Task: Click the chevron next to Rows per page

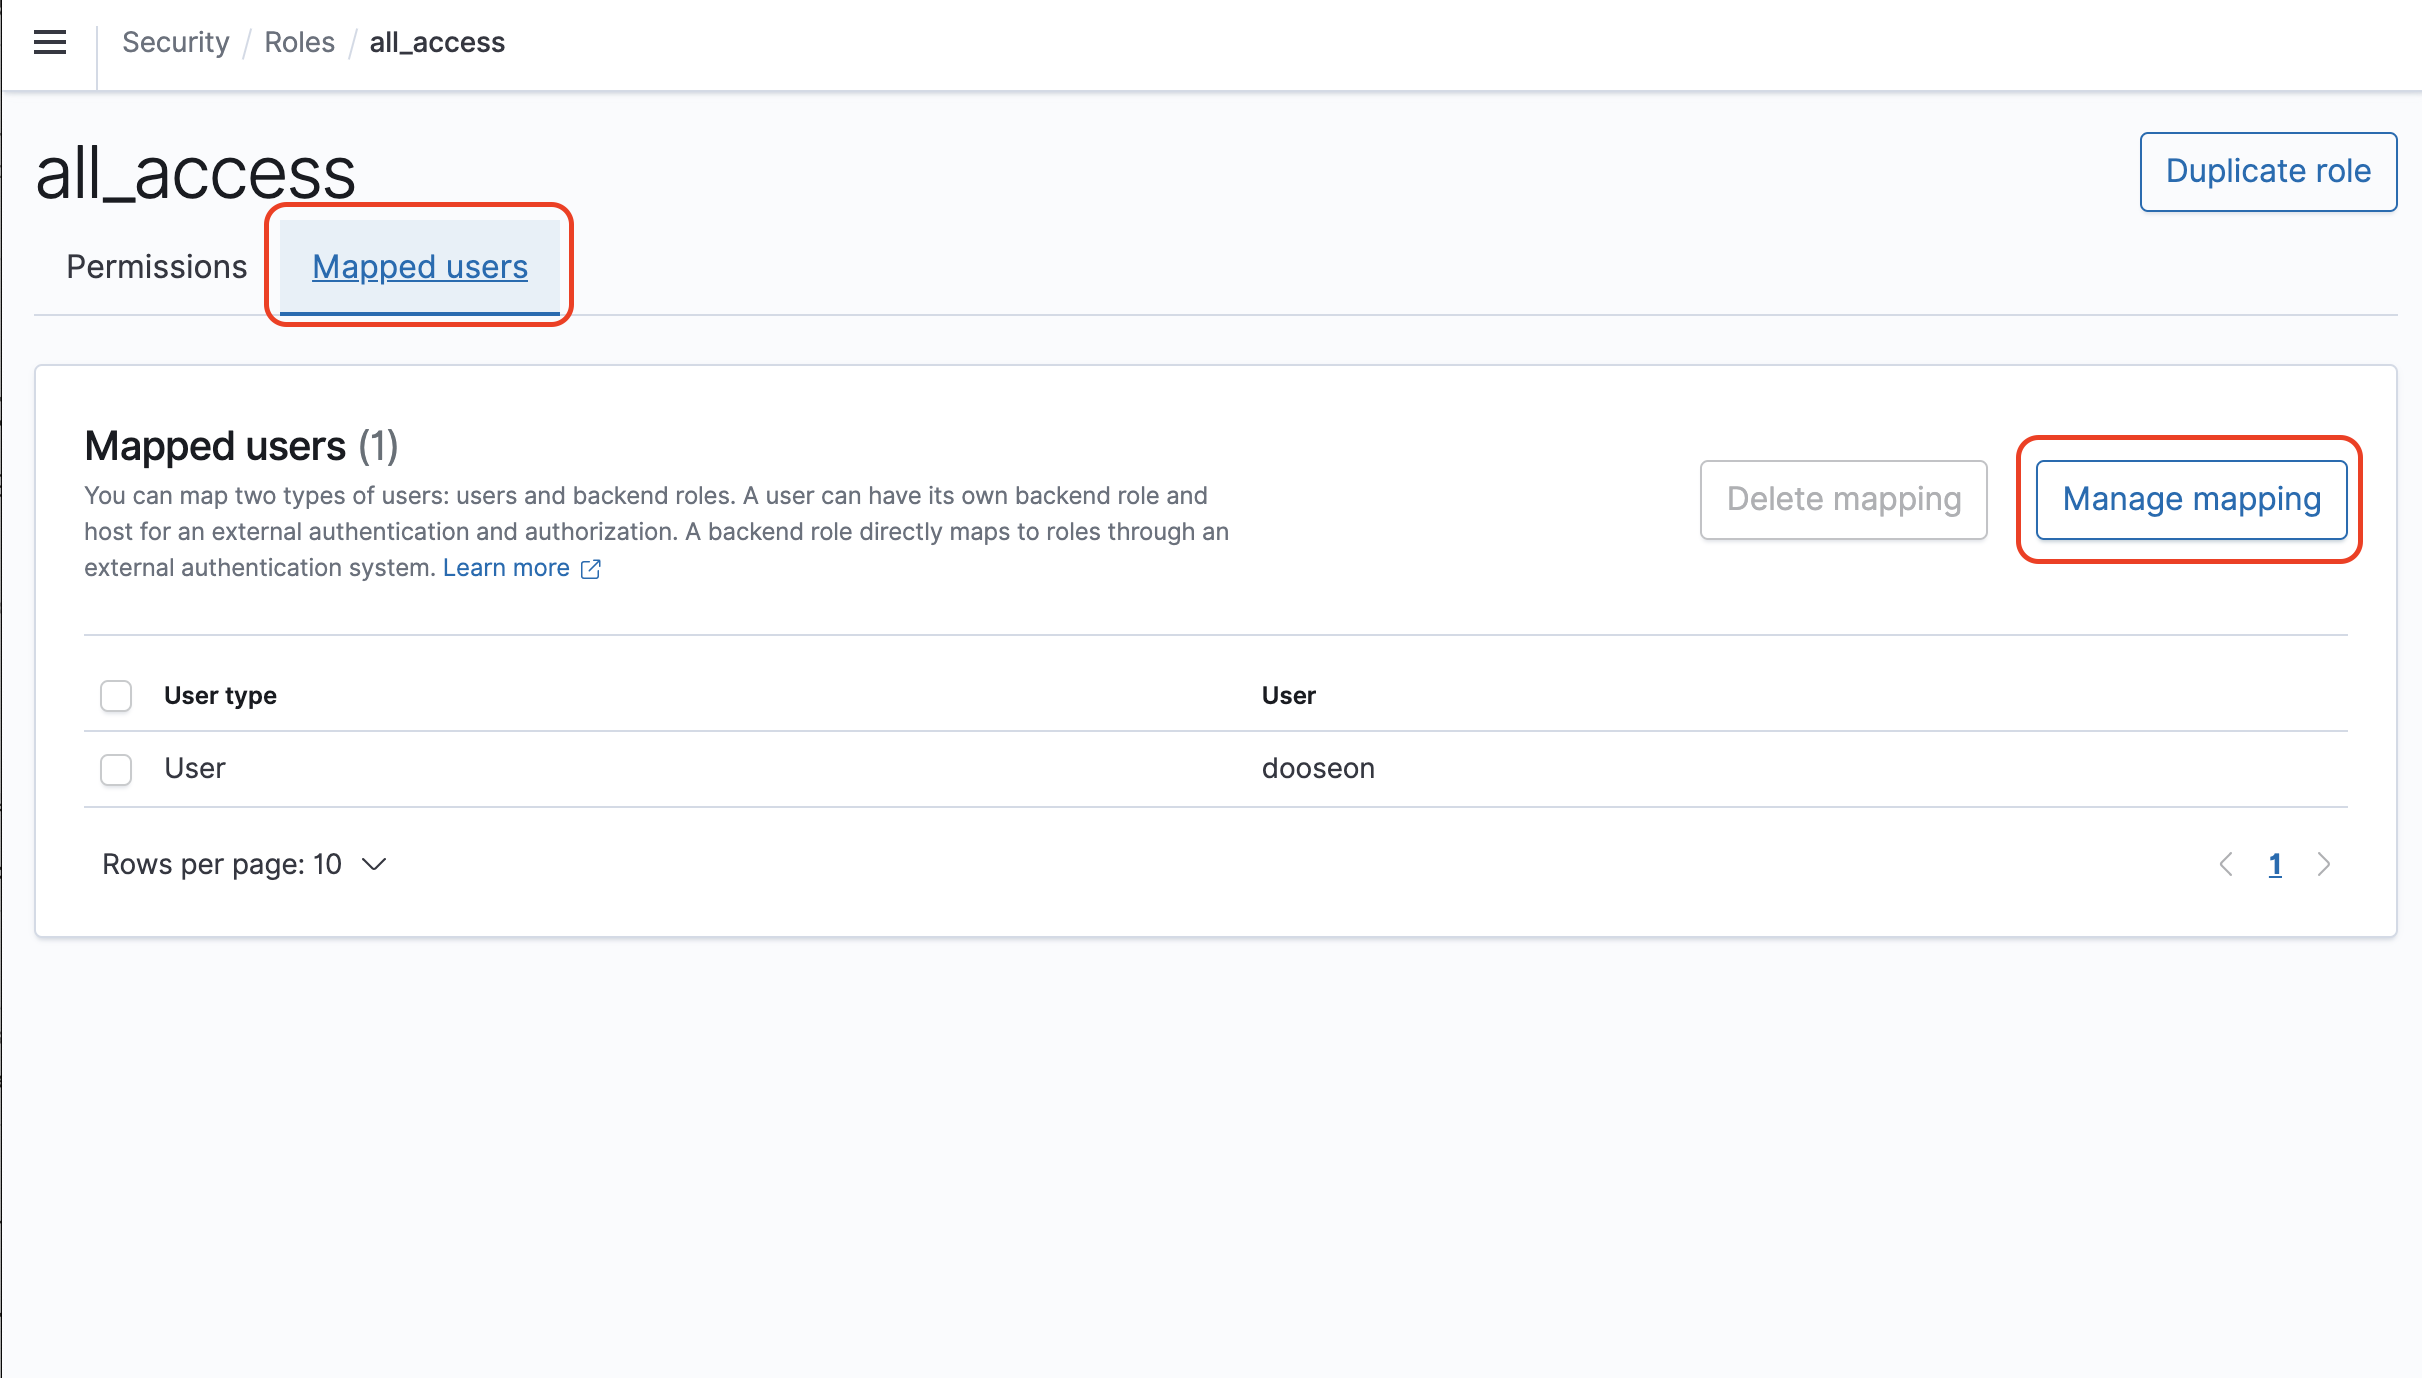Action: coord(374,864)
